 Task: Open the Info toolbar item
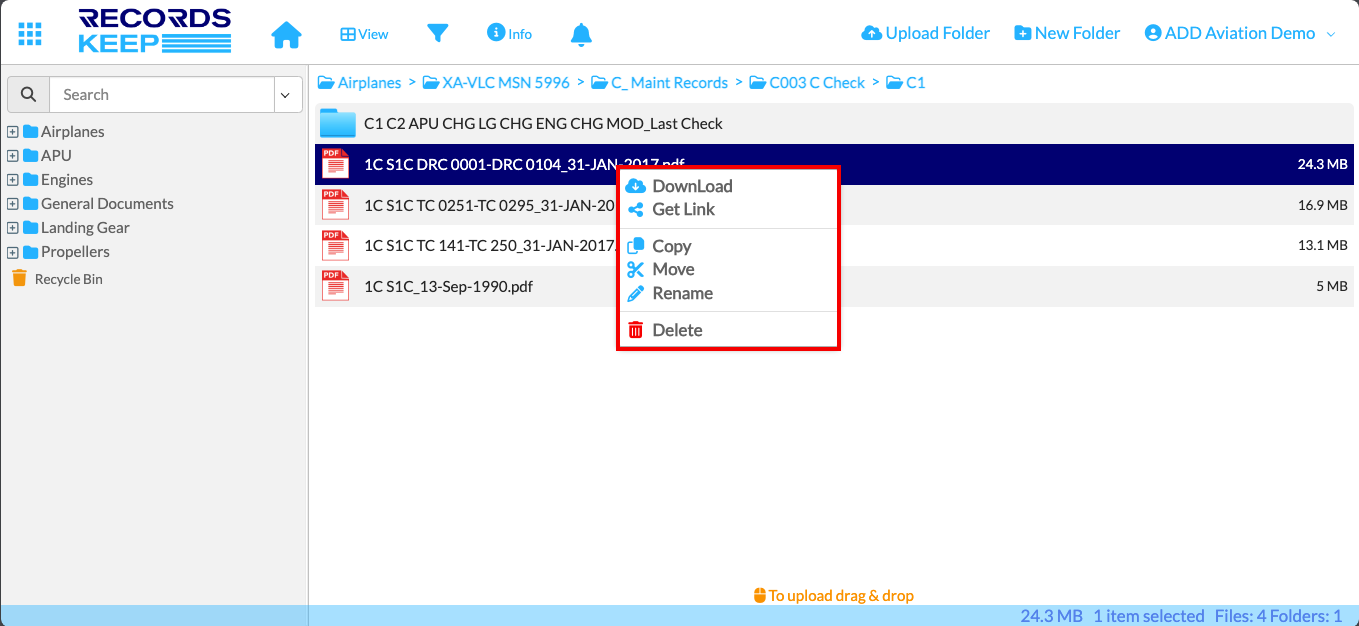pyautogui.click(x=509, y=33)
